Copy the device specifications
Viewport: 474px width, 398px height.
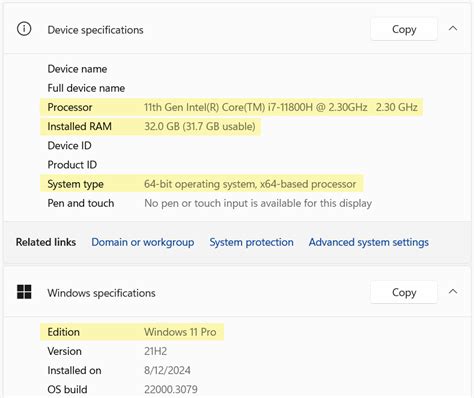[404, 29]
